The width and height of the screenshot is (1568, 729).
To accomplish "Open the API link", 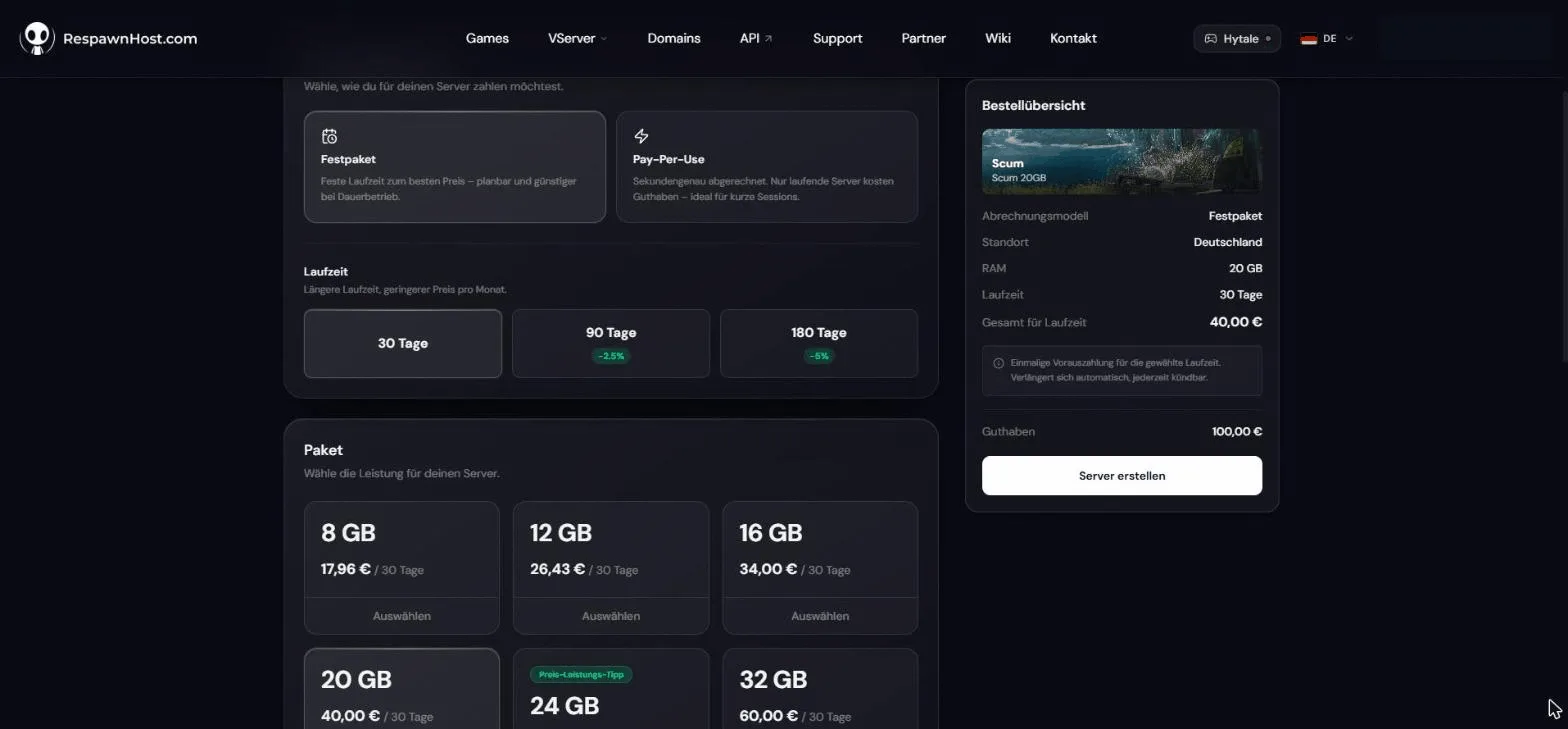I will coord(756,38).
